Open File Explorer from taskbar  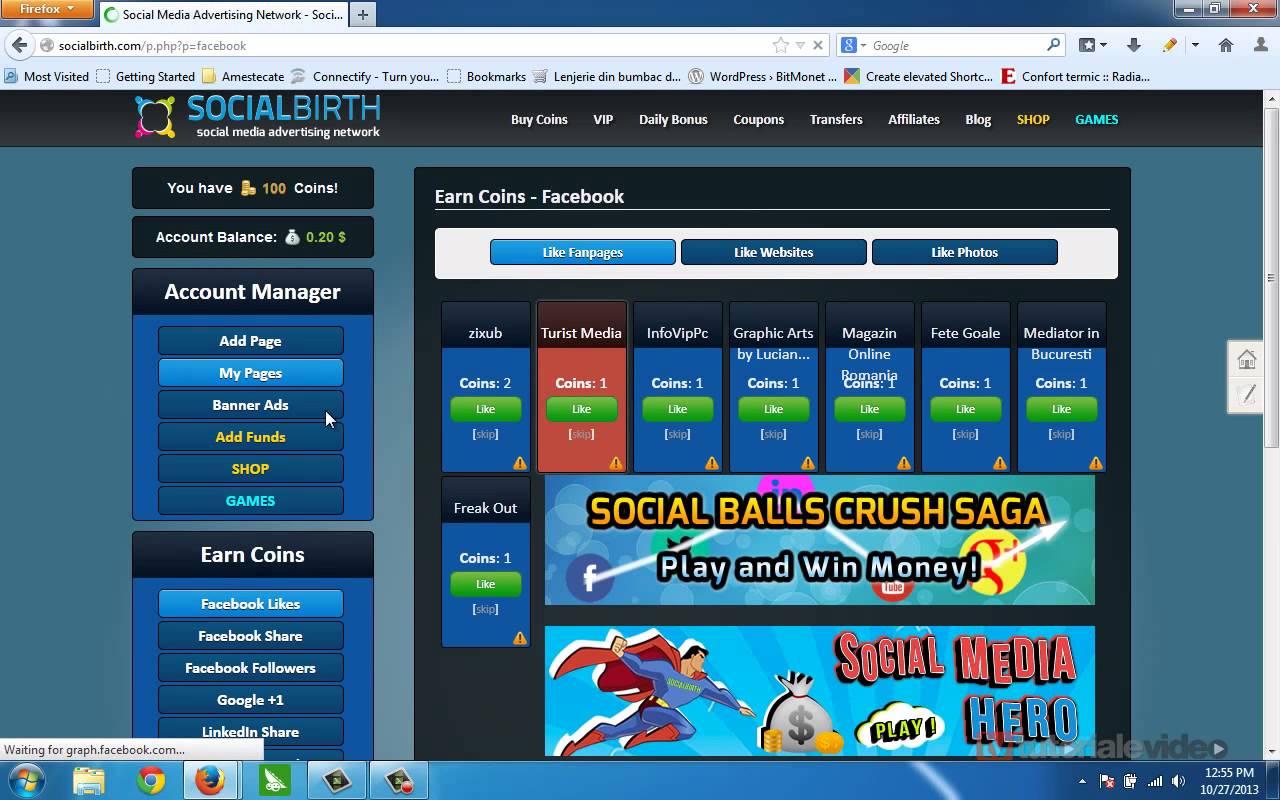(89, 780)
